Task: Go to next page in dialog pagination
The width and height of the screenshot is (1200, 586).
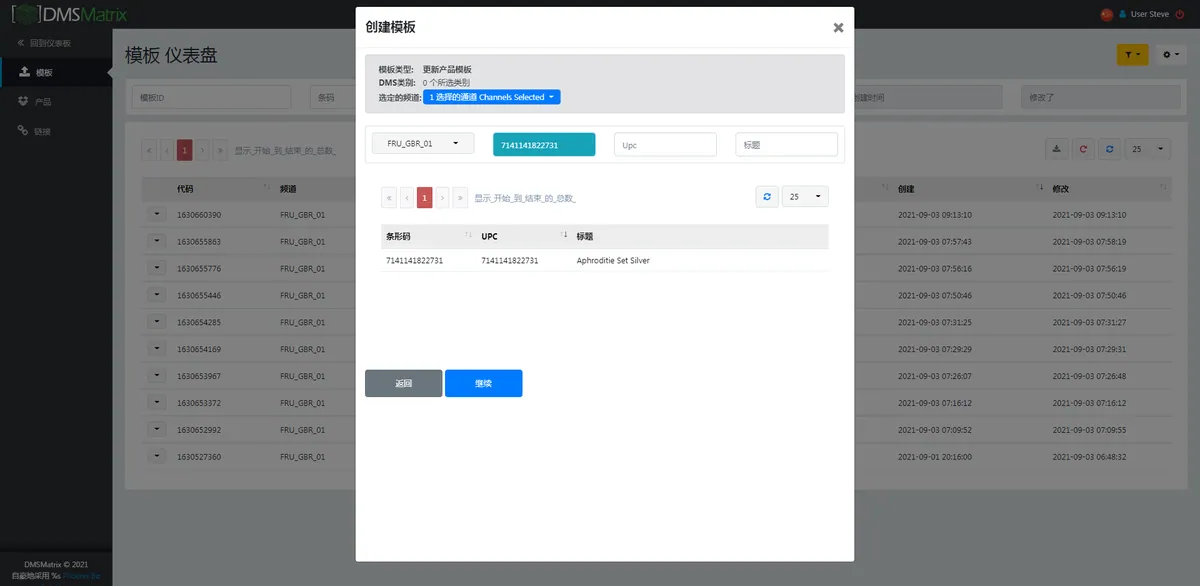Action: [442, 198]
